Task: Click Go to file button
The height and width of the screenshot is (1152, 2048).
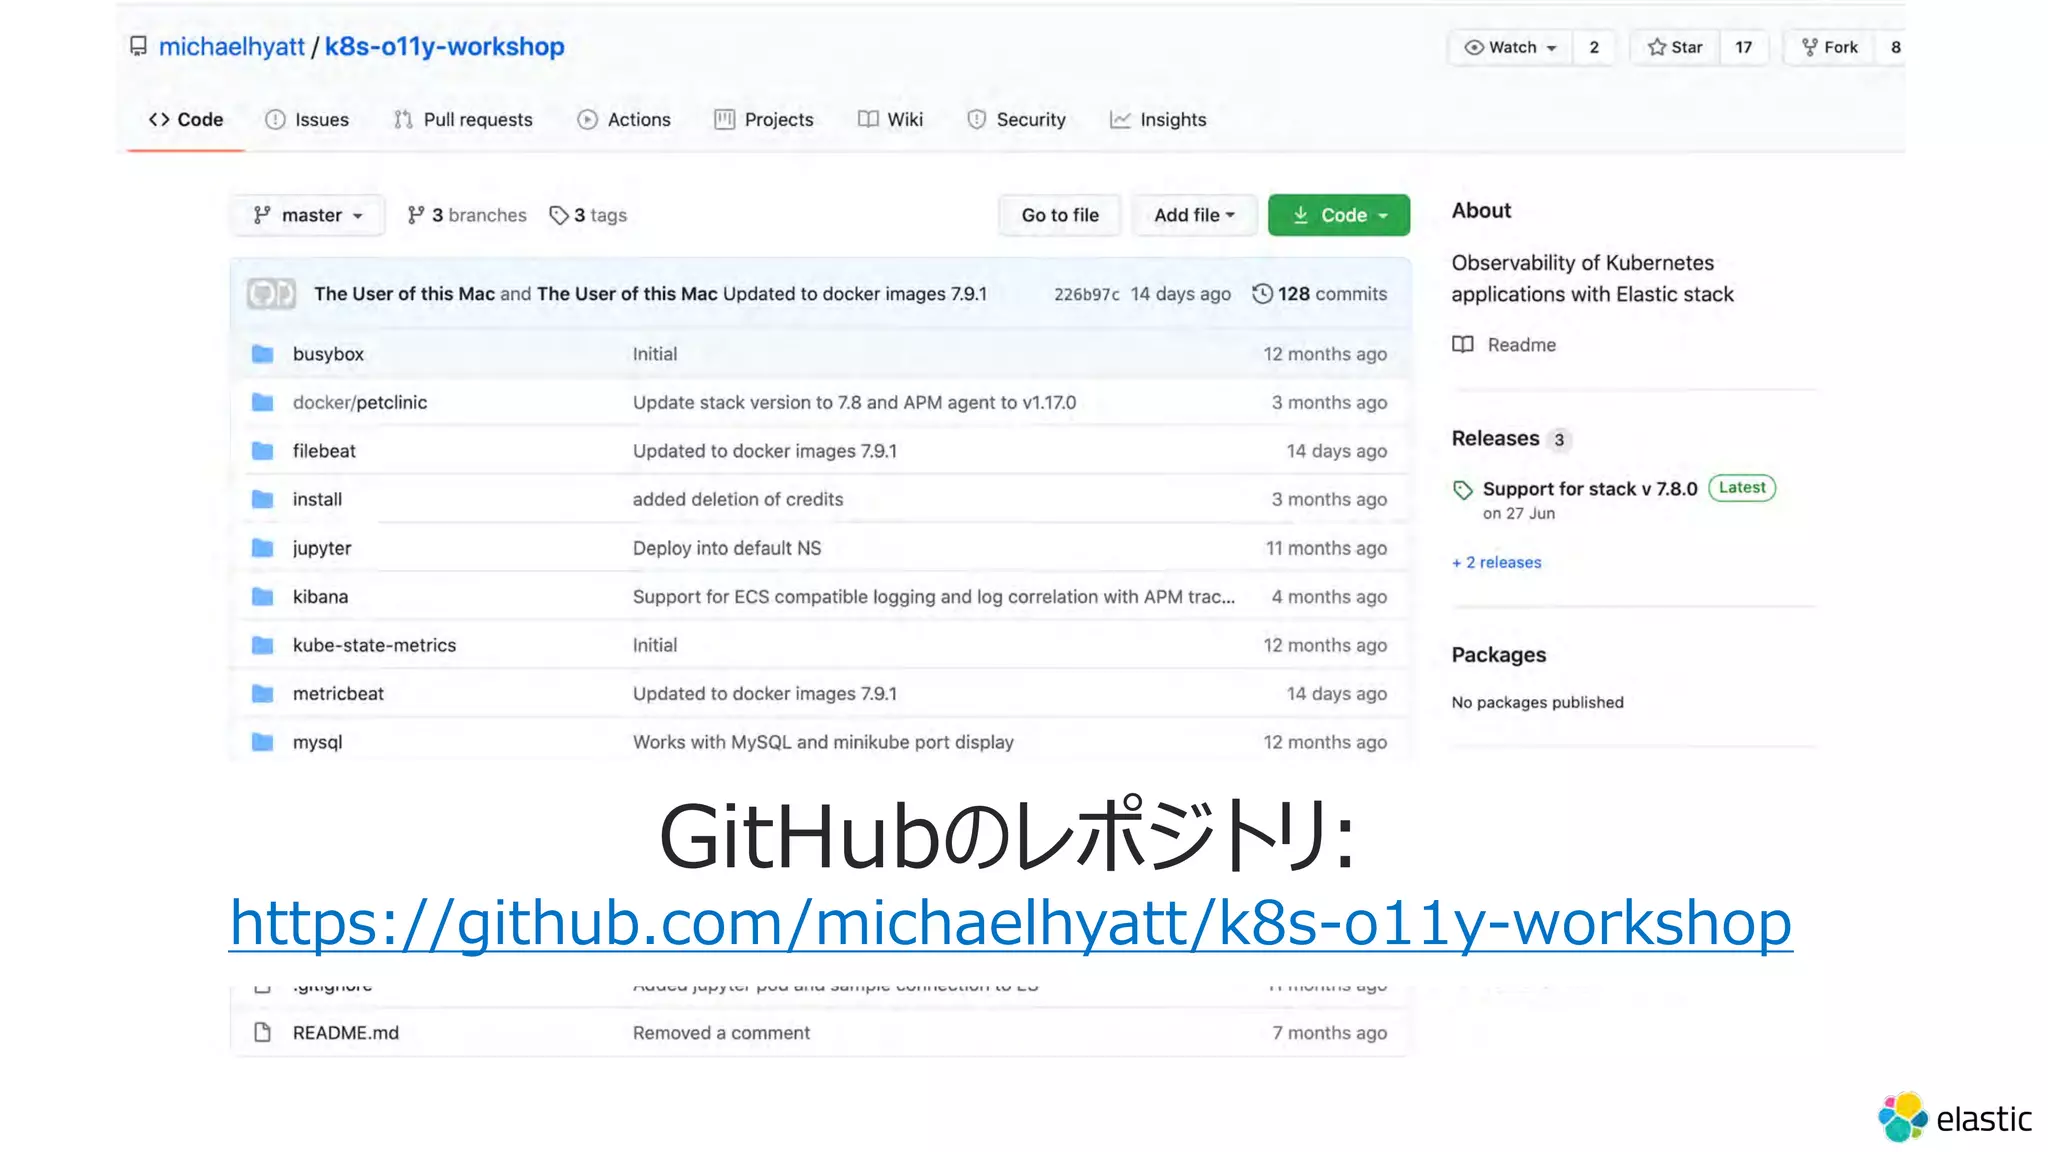Action: pyautogui.click(x=1060, y=215)
